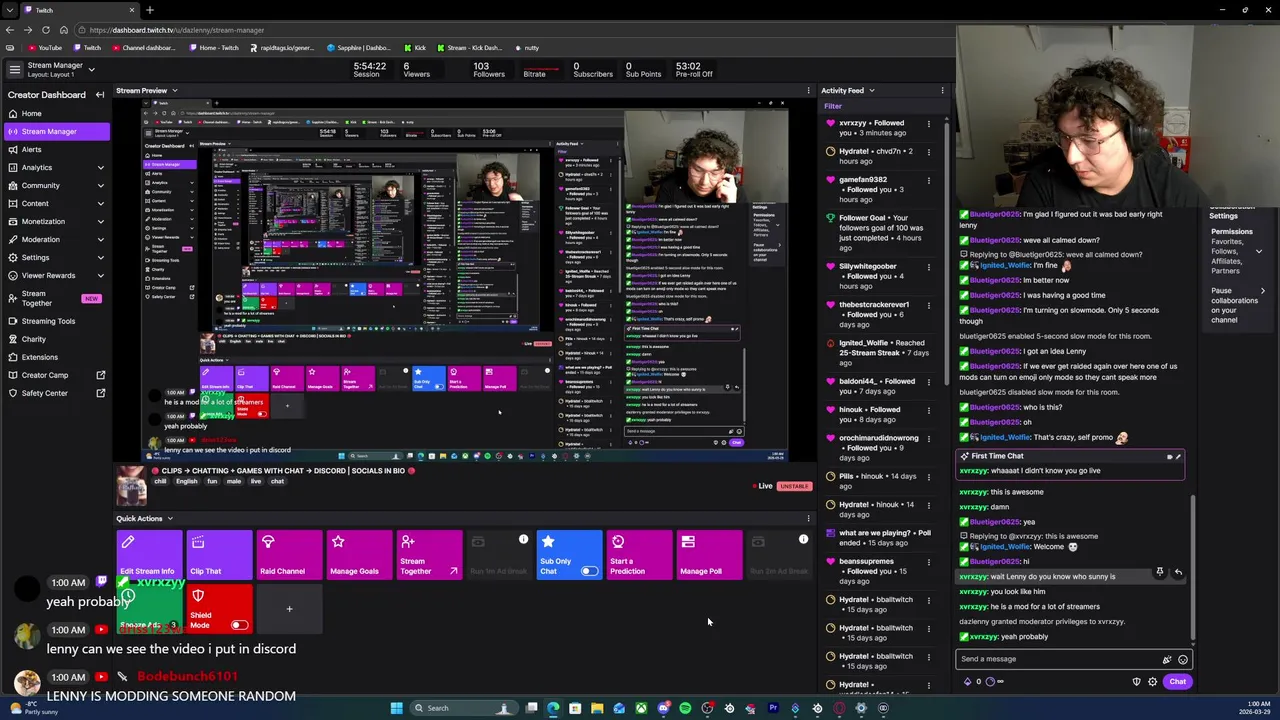Open the emote picker in chat
Screen dimensions: 1280x720
(1183, 659)
